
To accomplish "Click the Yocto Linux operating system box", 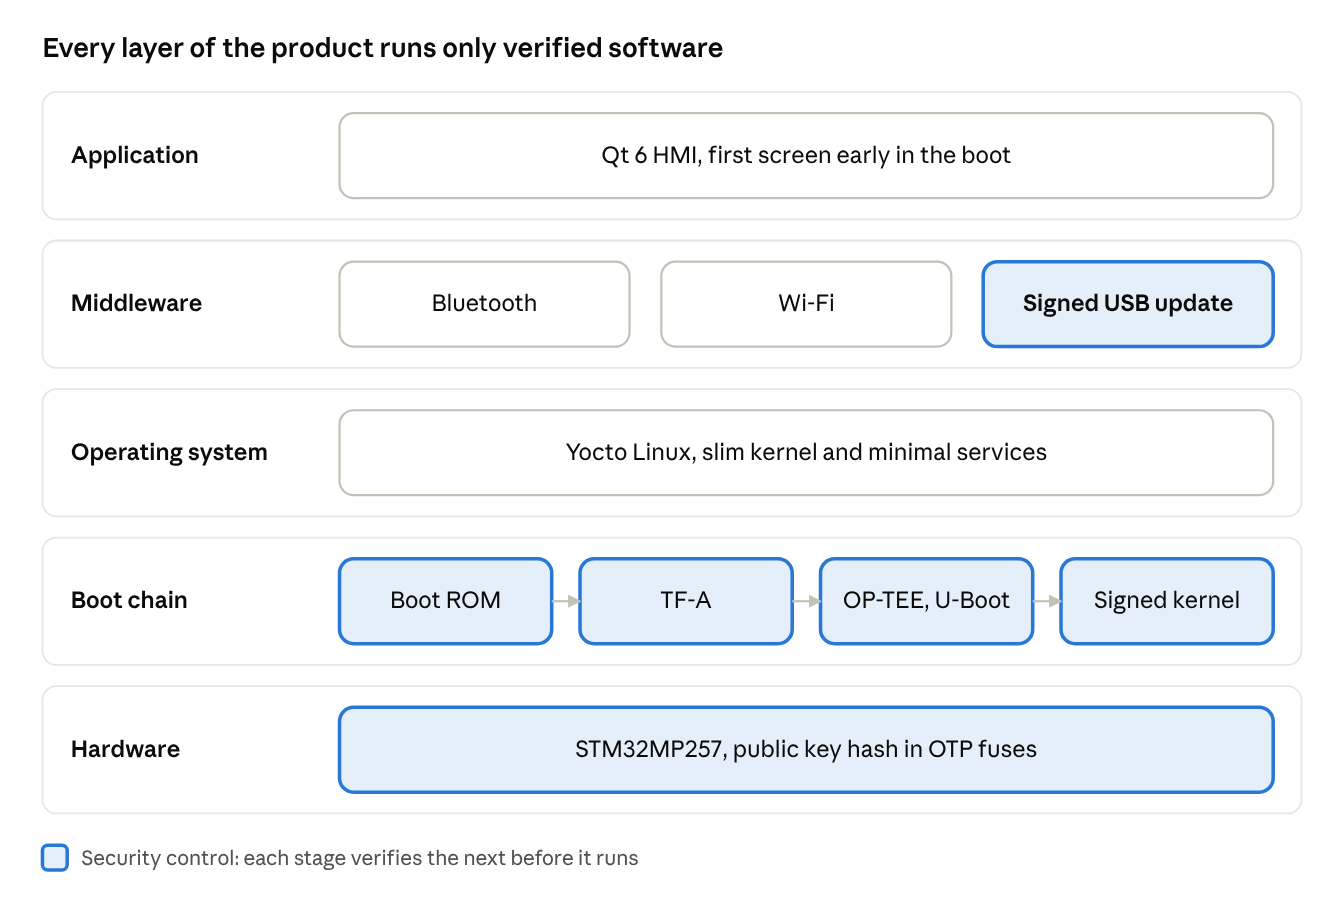I will [806, 453].
